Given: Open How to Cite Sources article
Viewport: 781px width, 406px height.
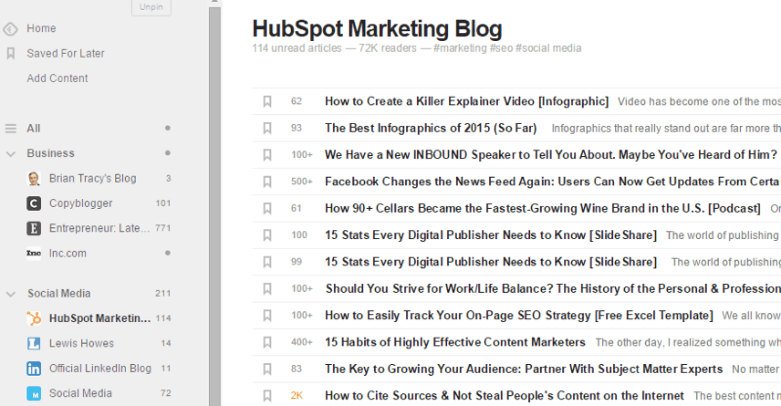Looking at the screenshot, I should coord(505,396).
